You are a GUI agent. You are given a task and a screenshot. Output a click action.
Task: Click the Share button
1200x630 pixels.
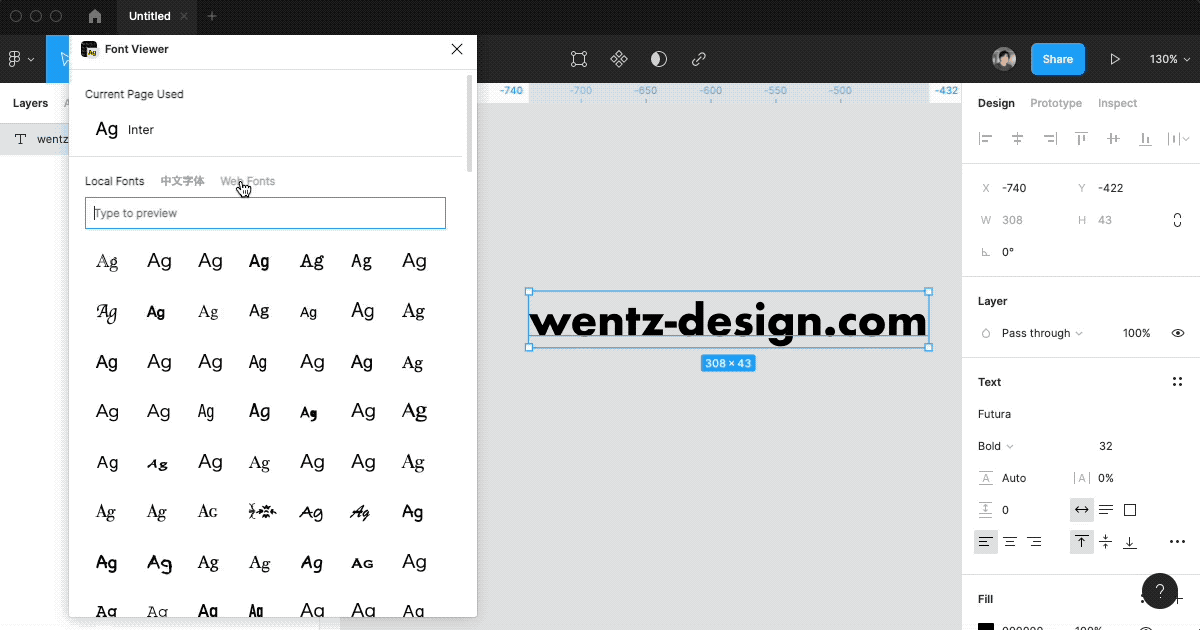1057,59
